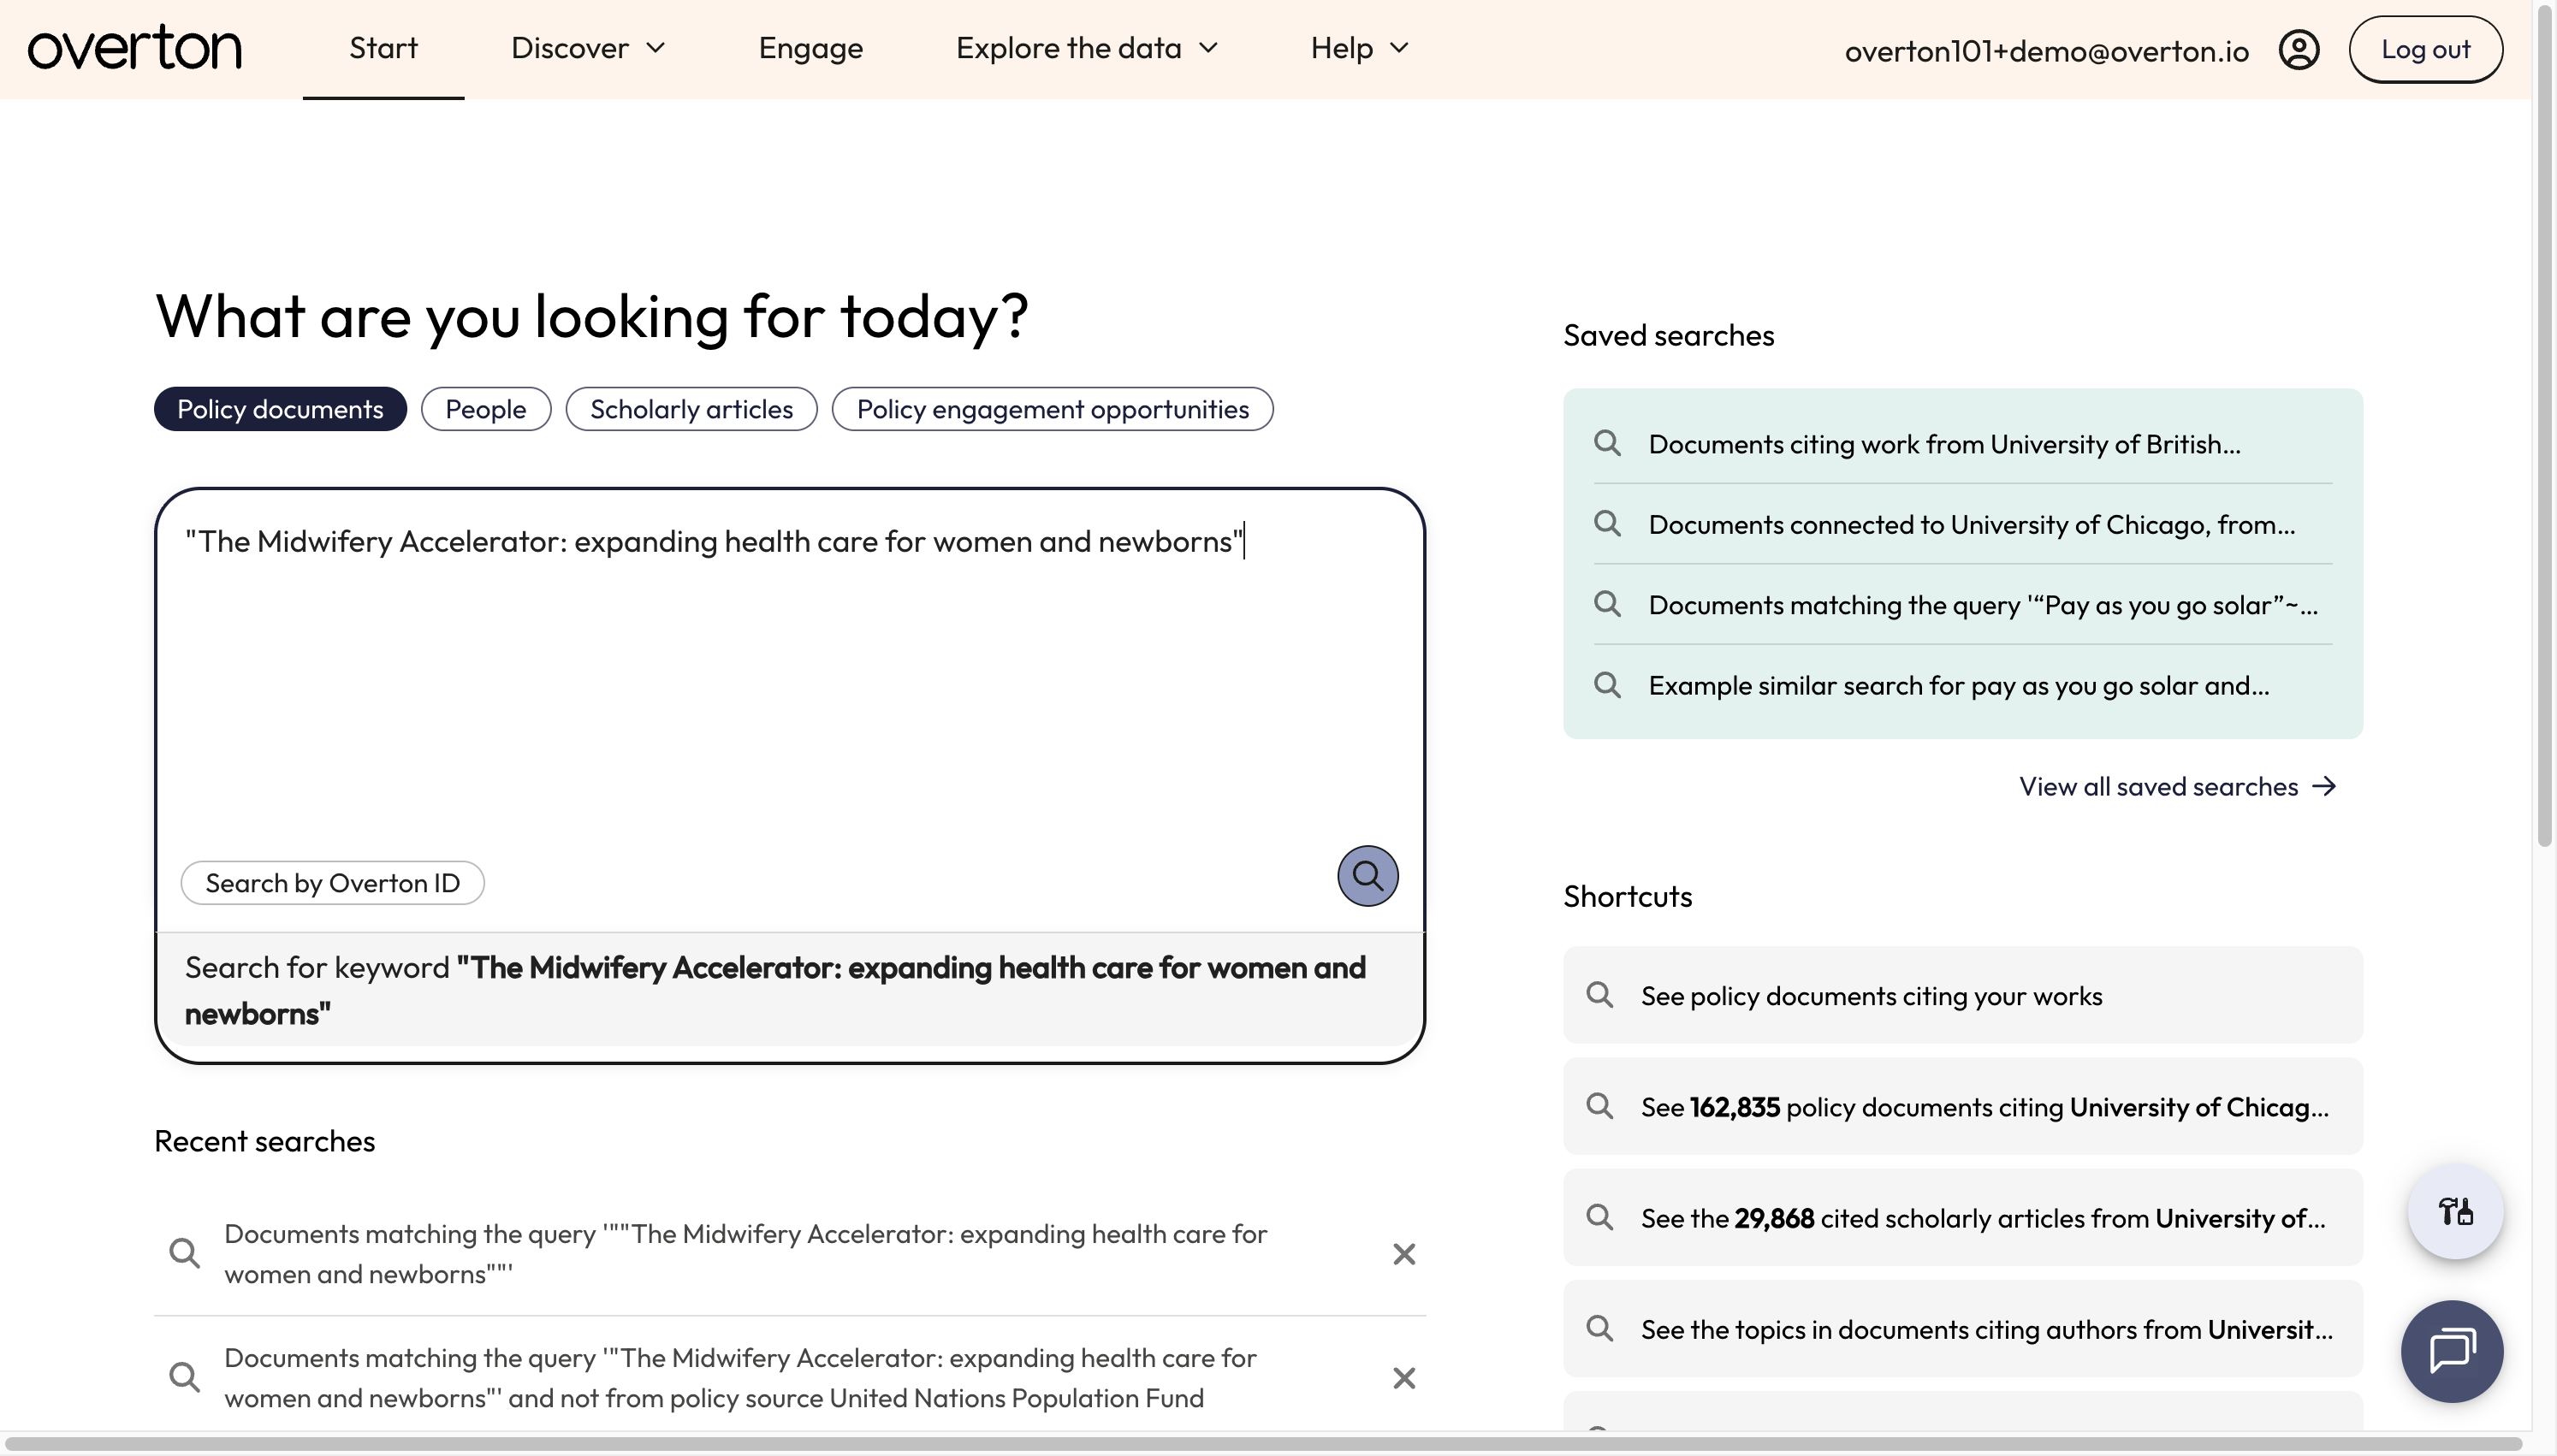Open saved search 'Example similar search for pay as you go solar'

1962,686
